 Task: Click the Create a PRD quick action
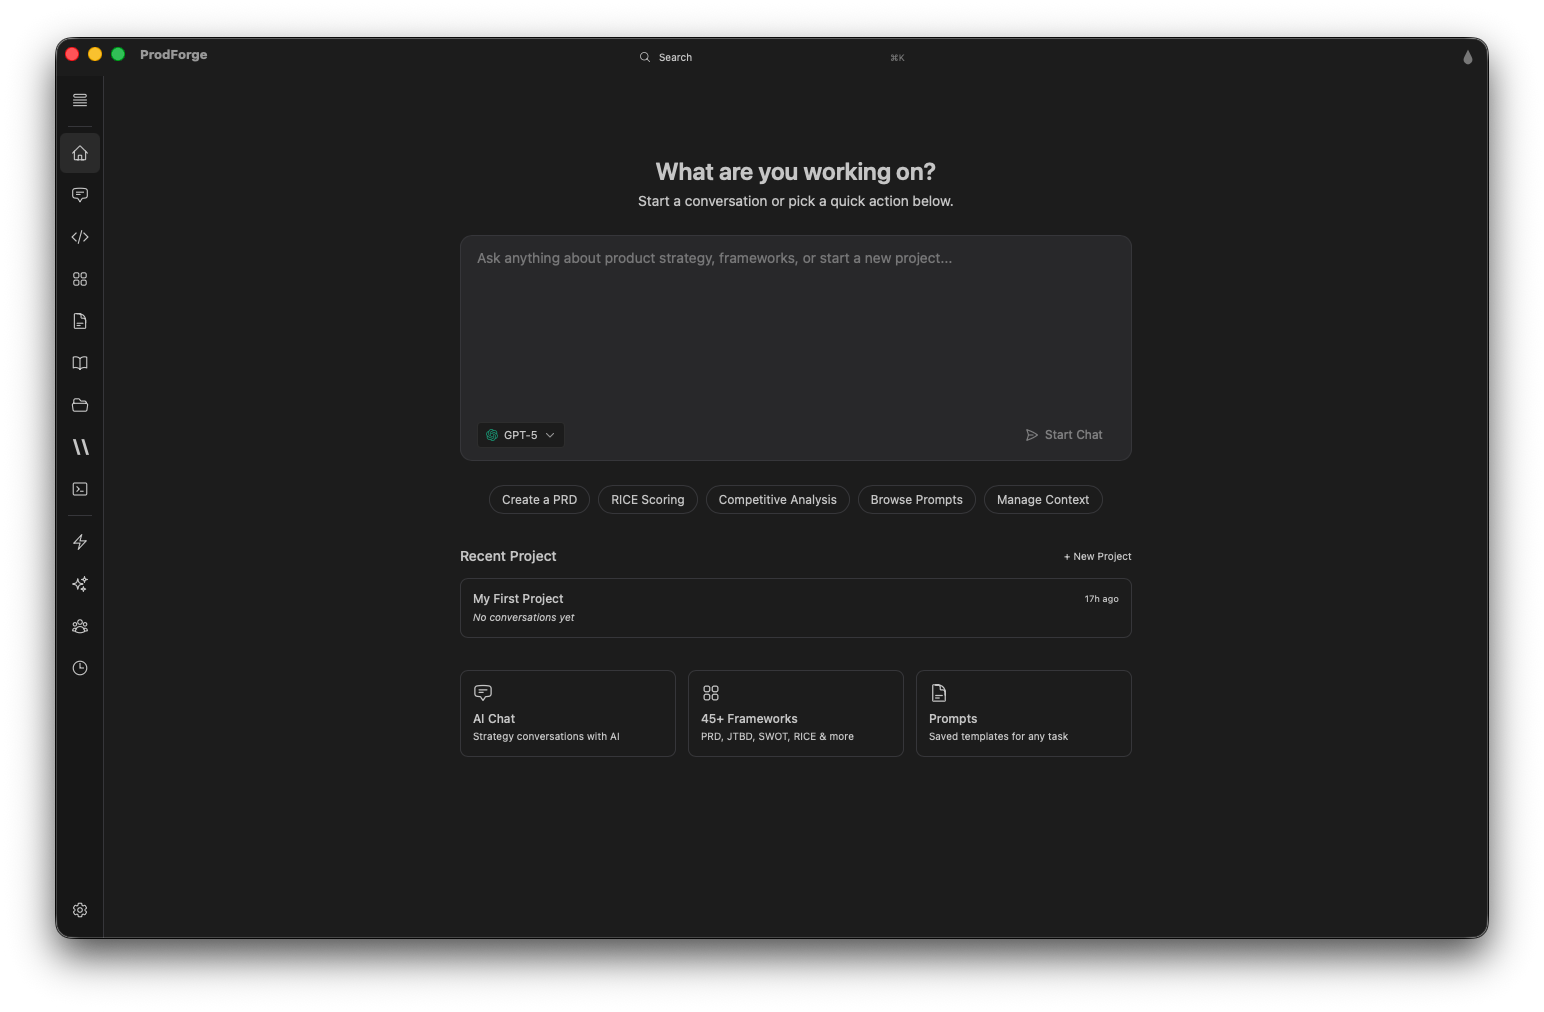point(539,499)
